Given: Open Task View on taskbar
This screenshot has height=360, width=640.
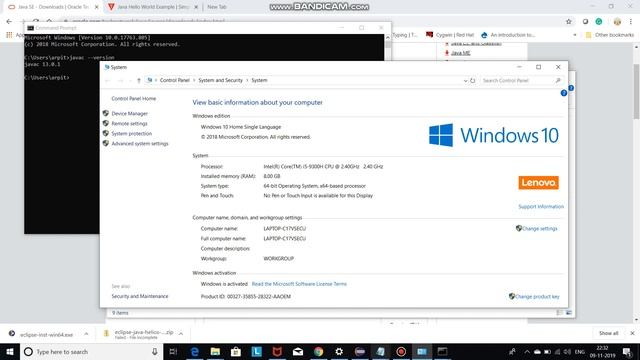Looking at the screenshot, I should pyautogui.click(x=173, y=351).
